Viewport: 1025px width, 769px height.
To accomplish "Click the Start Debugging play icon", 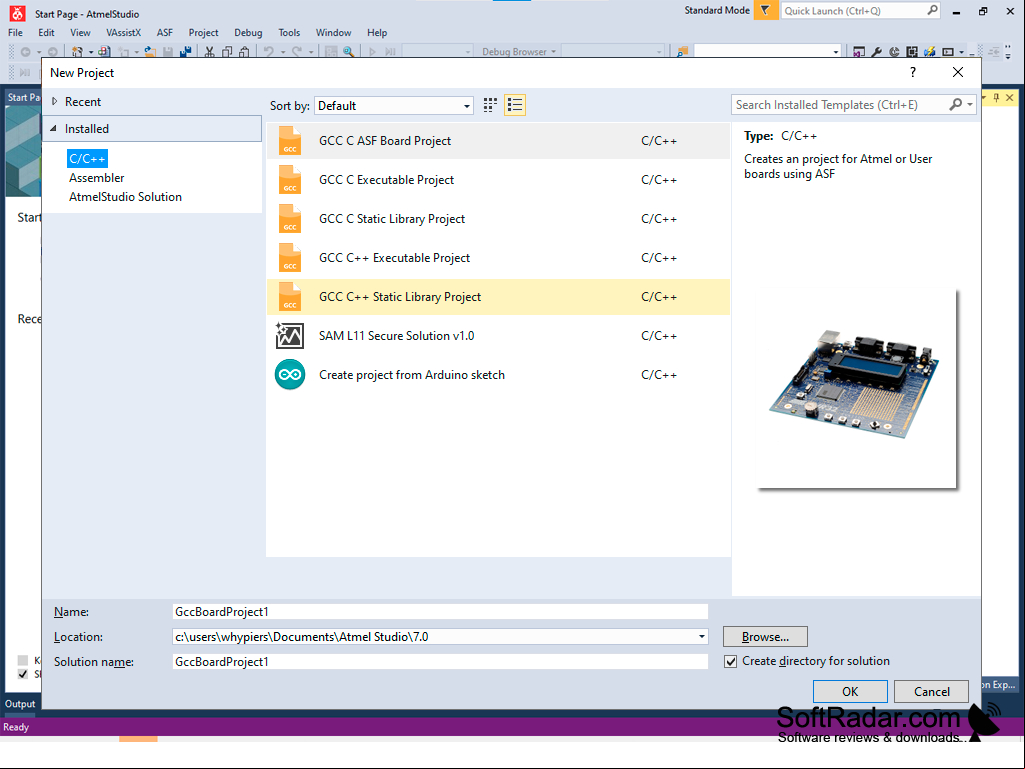I will click(372, 52).
